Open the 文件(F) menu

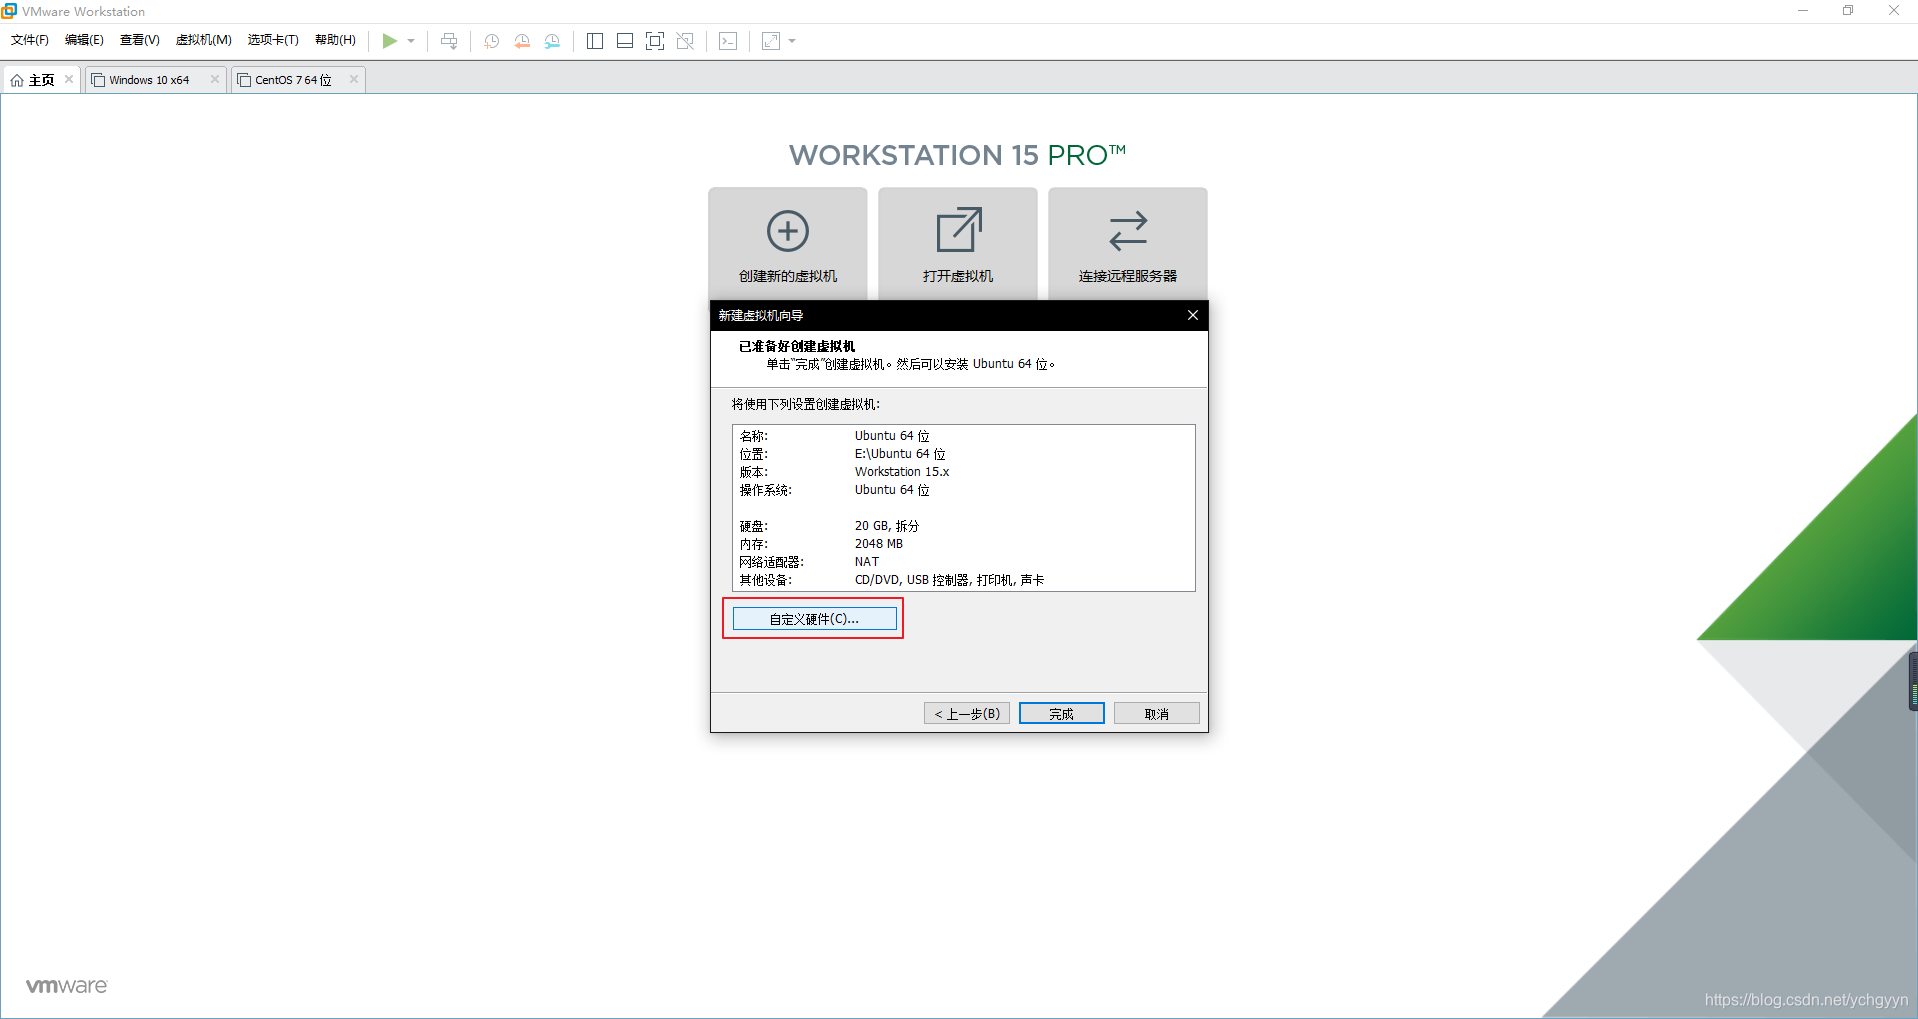(x=30, y=40)
